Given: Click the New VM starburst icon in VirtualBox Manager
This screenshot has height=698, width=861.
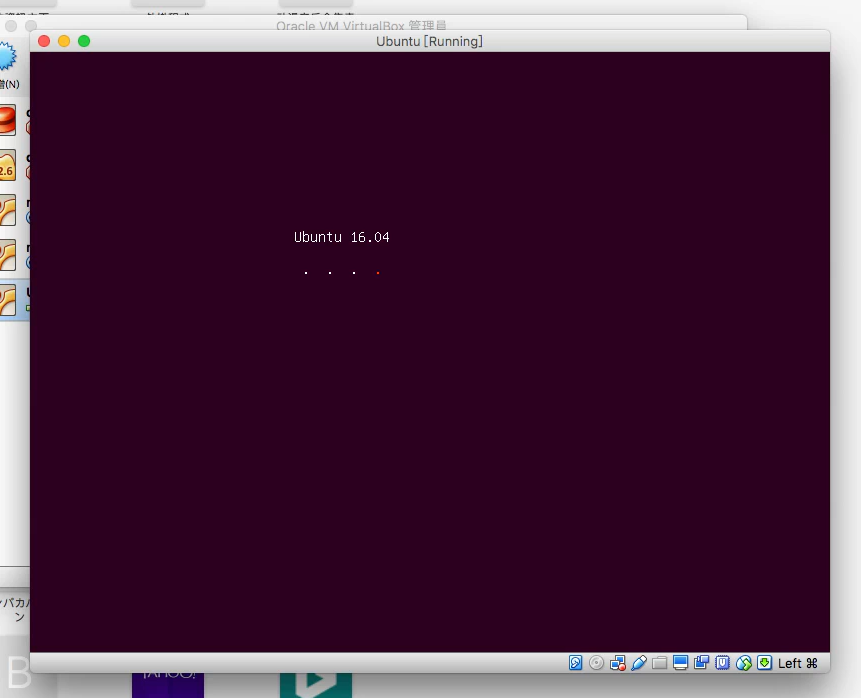Looking at the screenshot, I should point(7,57).
